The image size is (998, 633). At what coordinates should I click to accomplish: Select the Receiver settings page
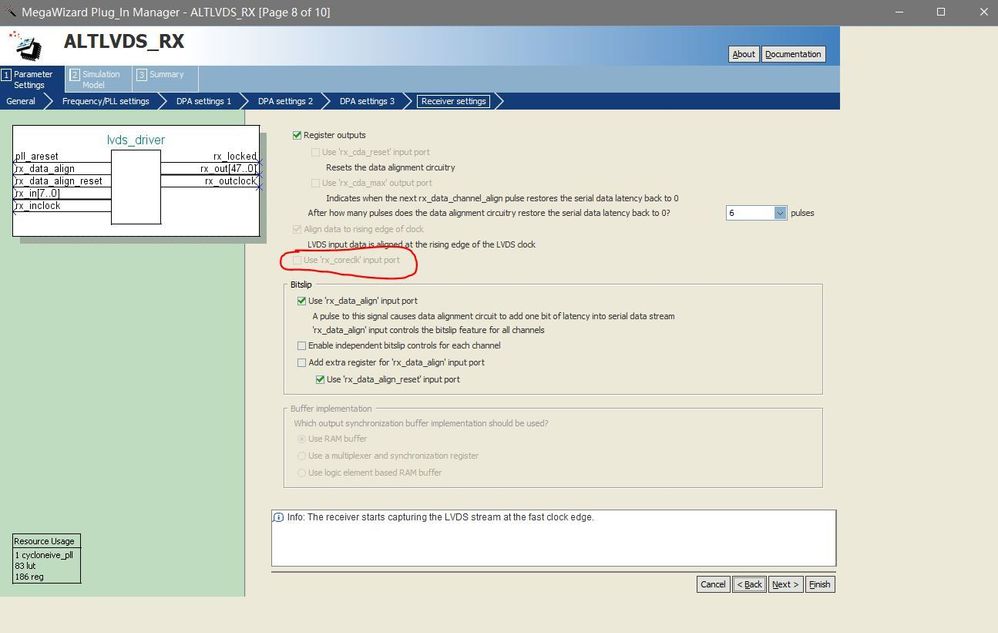[x=453, y=101]
